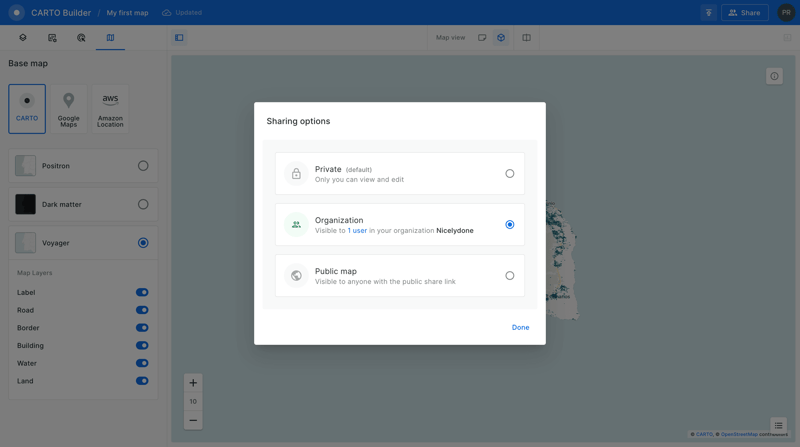
Task: Switch to 3D cube map view icon
Action: click(501, 38)
